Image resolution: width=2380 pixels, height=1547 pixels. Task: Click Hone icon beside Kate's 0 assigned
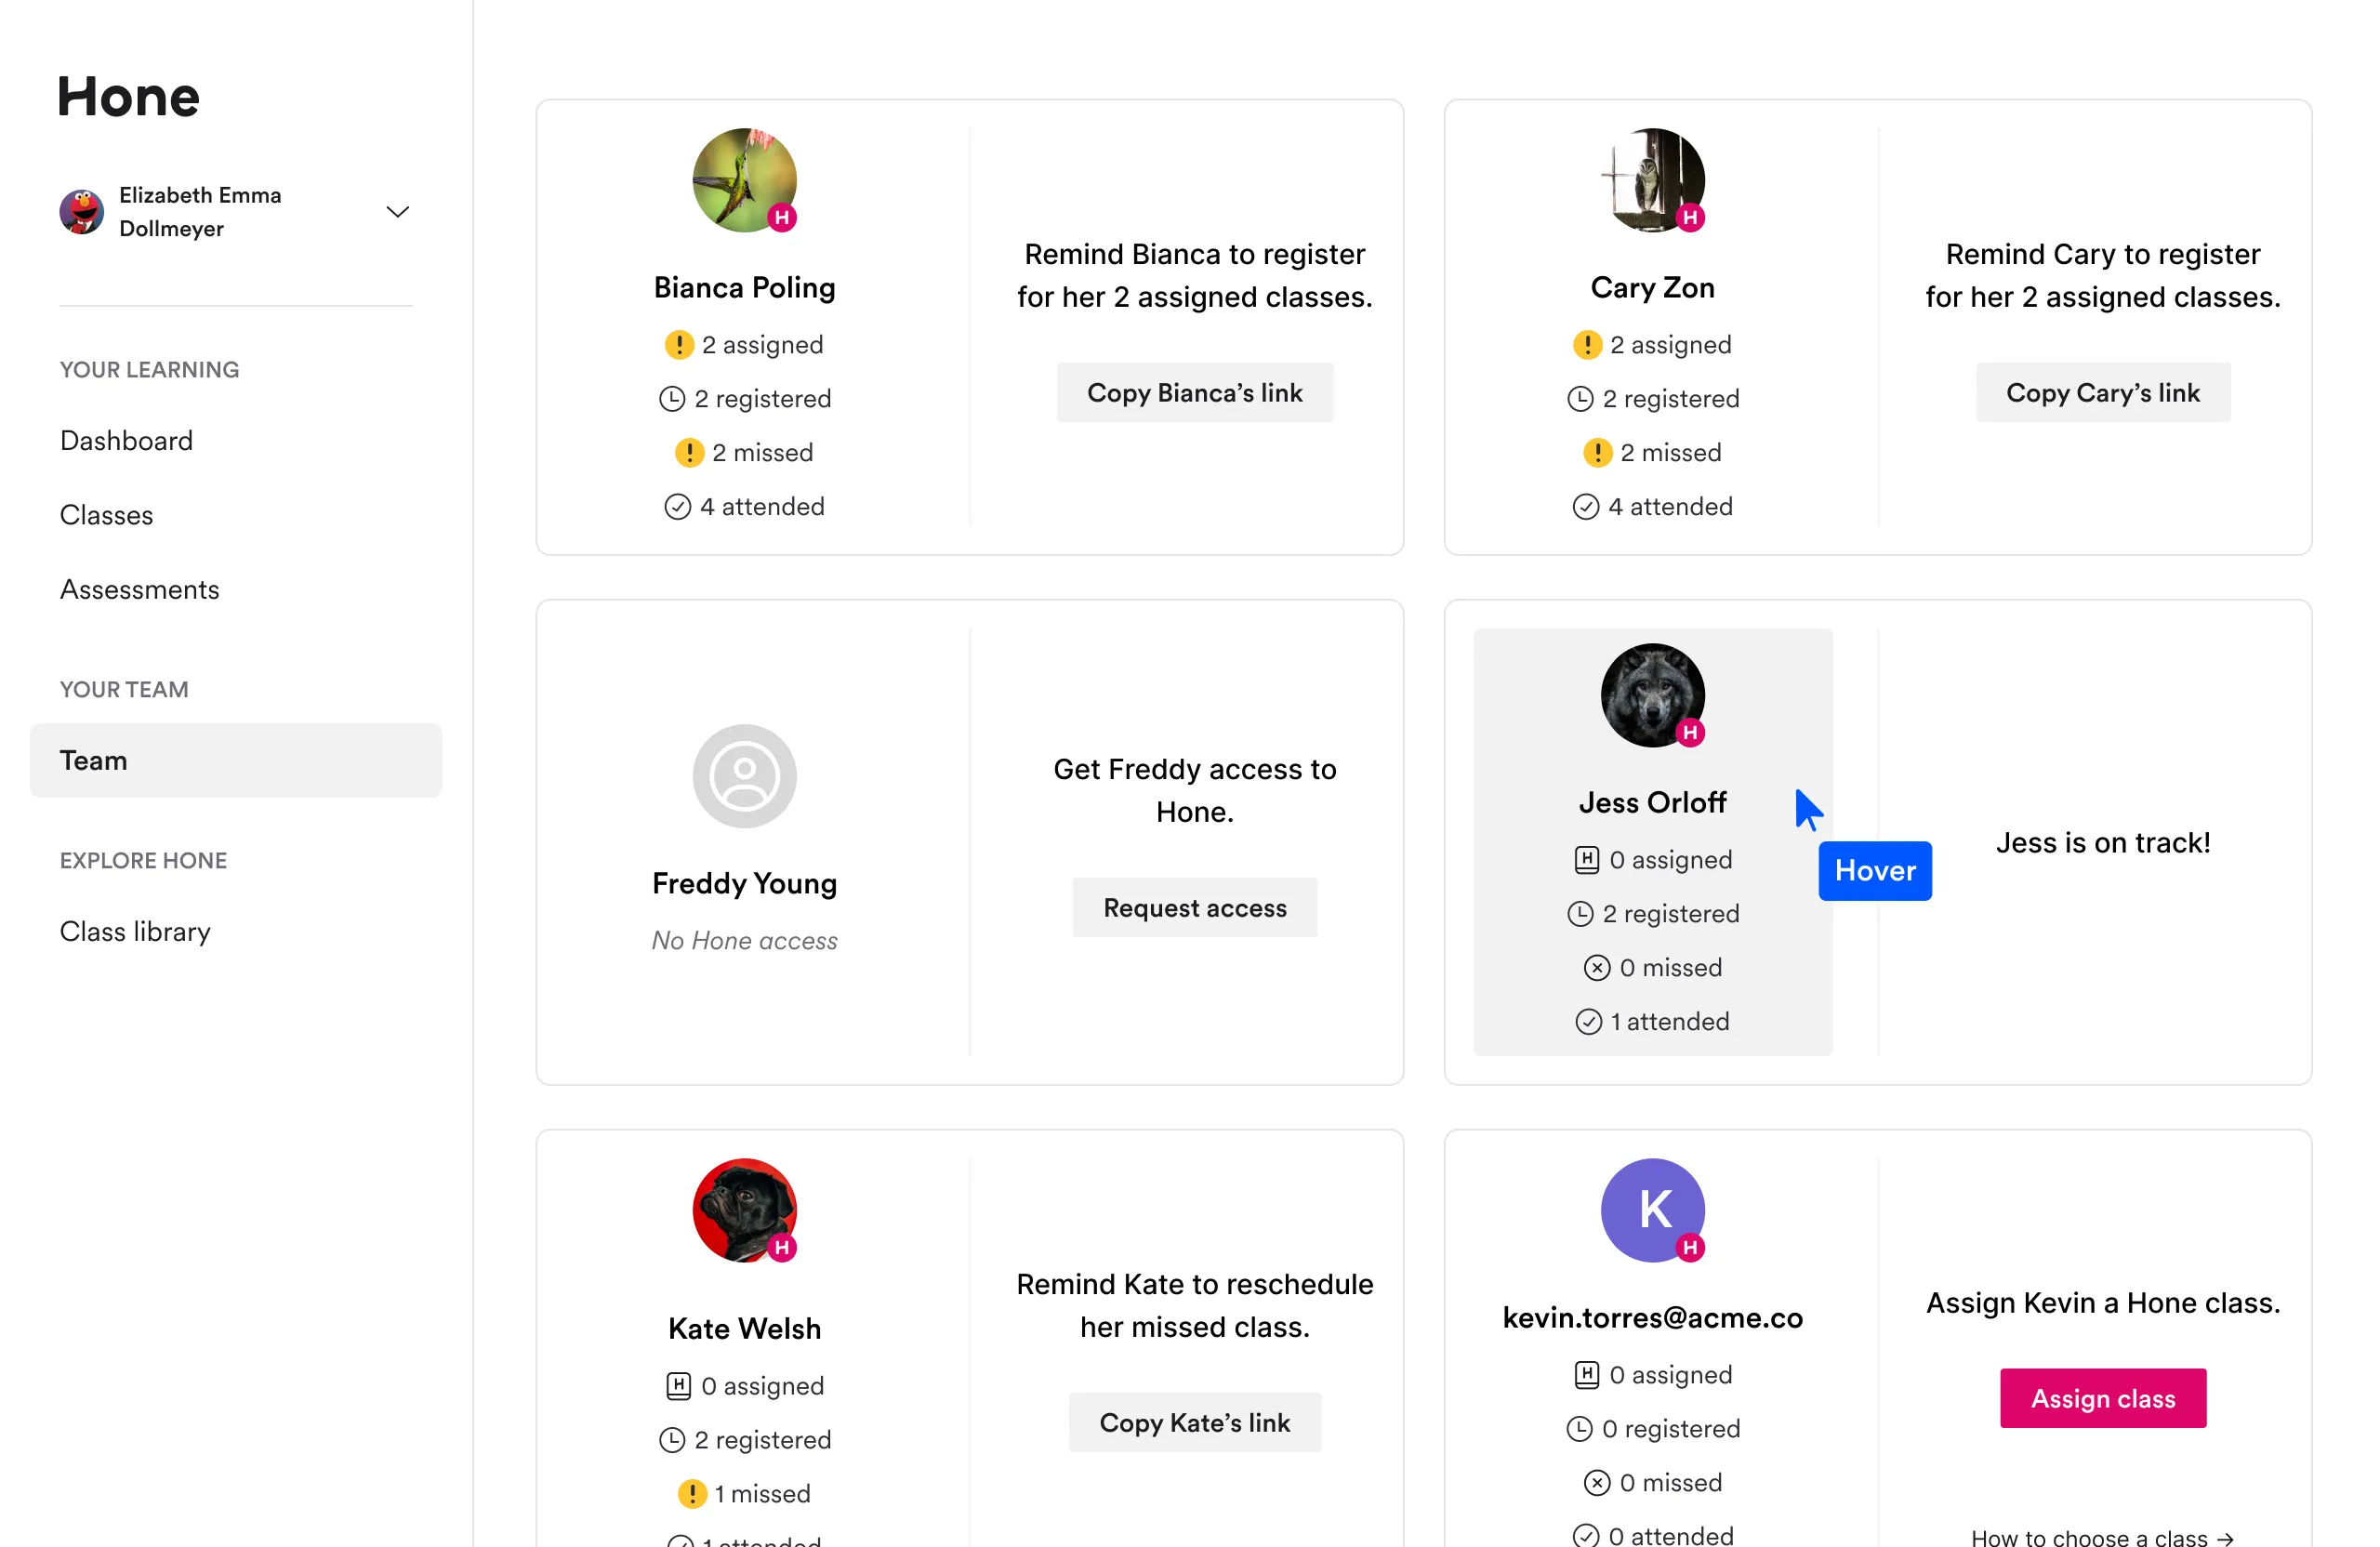pos(678,1386)
